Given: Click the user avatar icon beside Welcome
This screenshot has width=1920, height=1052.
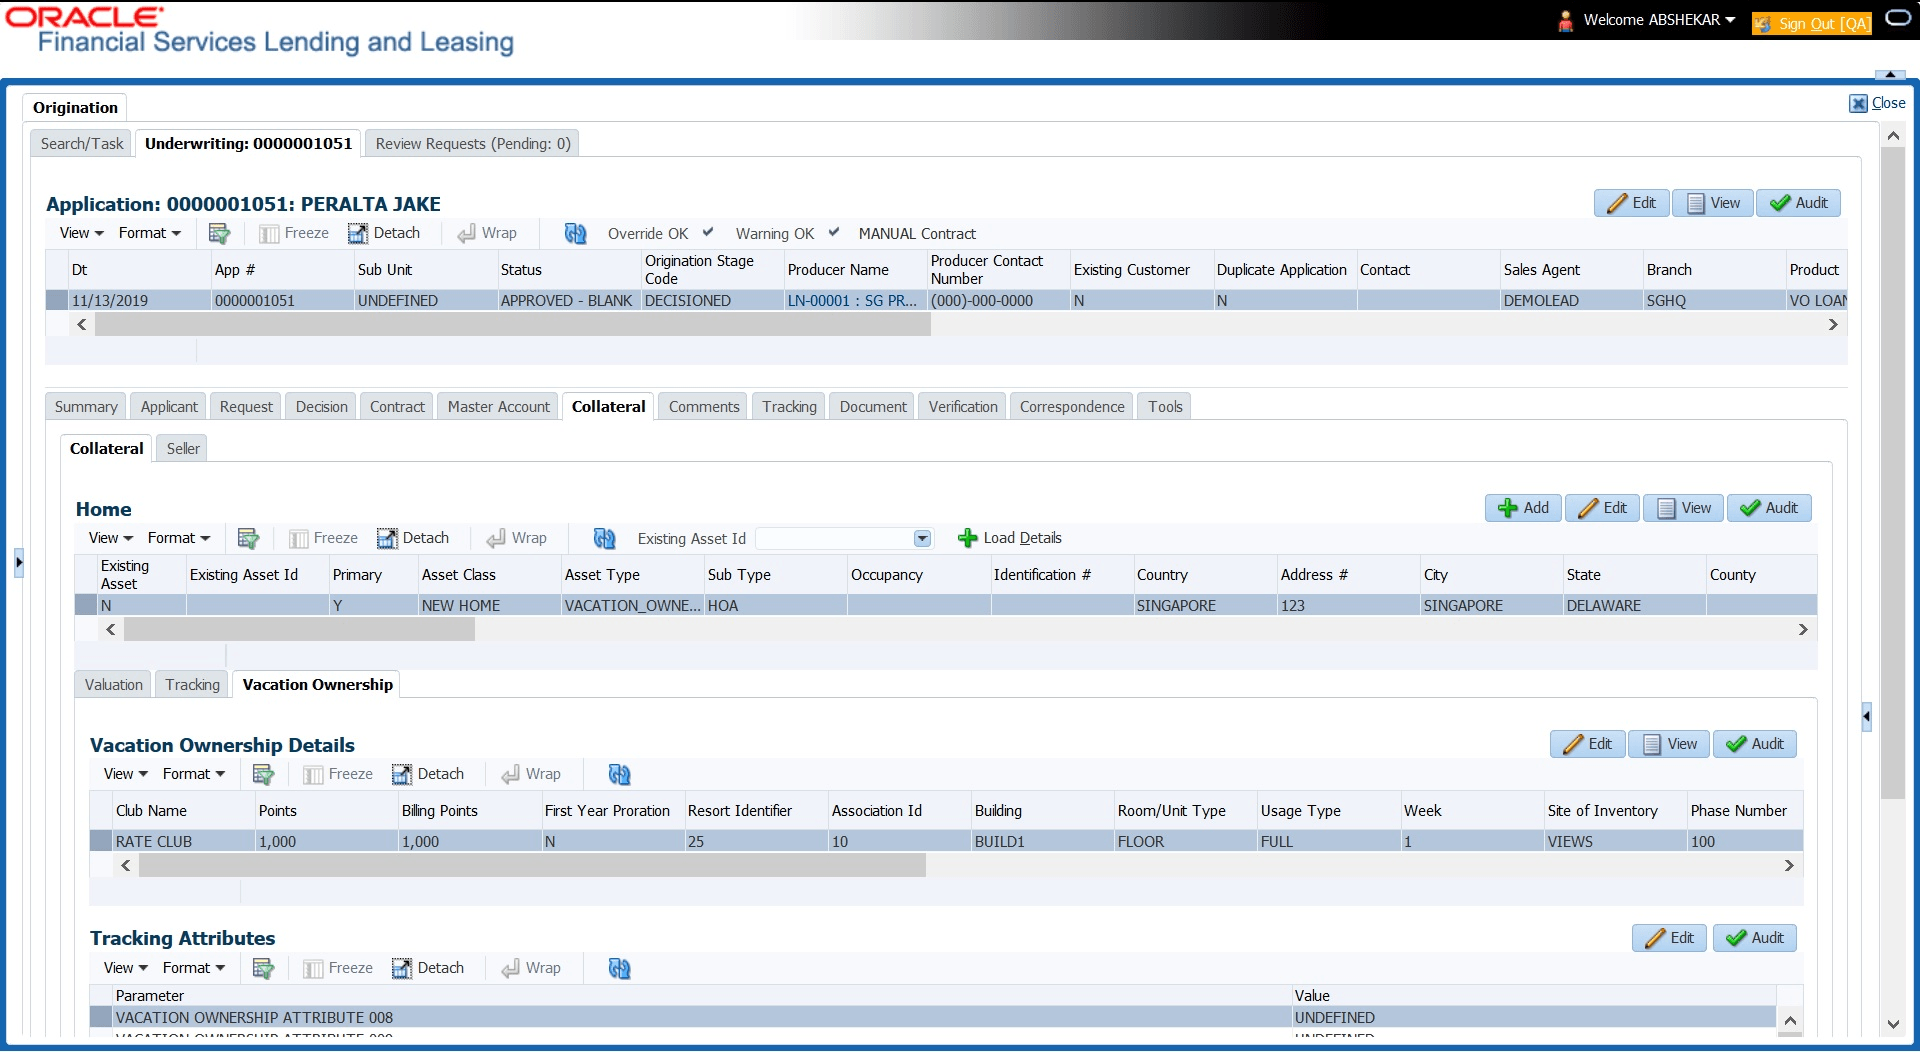Looking at the screenshot, I should pos(1565,21).
